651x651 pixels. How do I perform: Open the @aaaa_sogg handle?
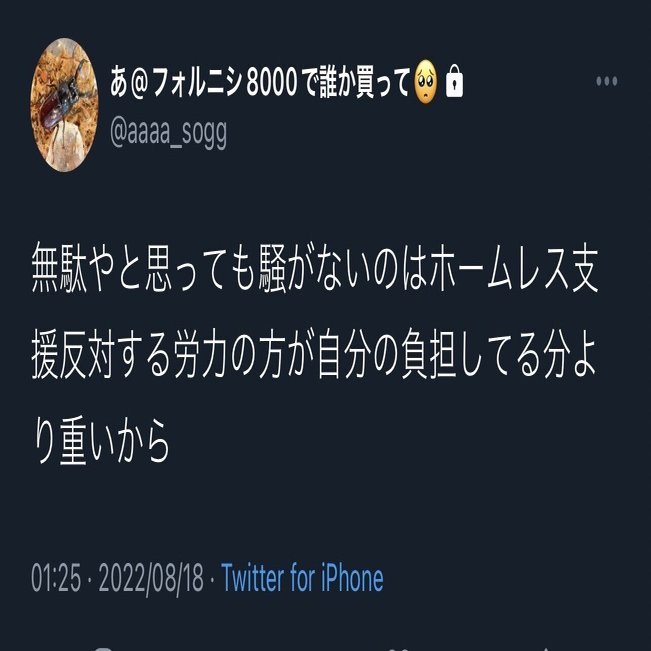pos(169,133)
